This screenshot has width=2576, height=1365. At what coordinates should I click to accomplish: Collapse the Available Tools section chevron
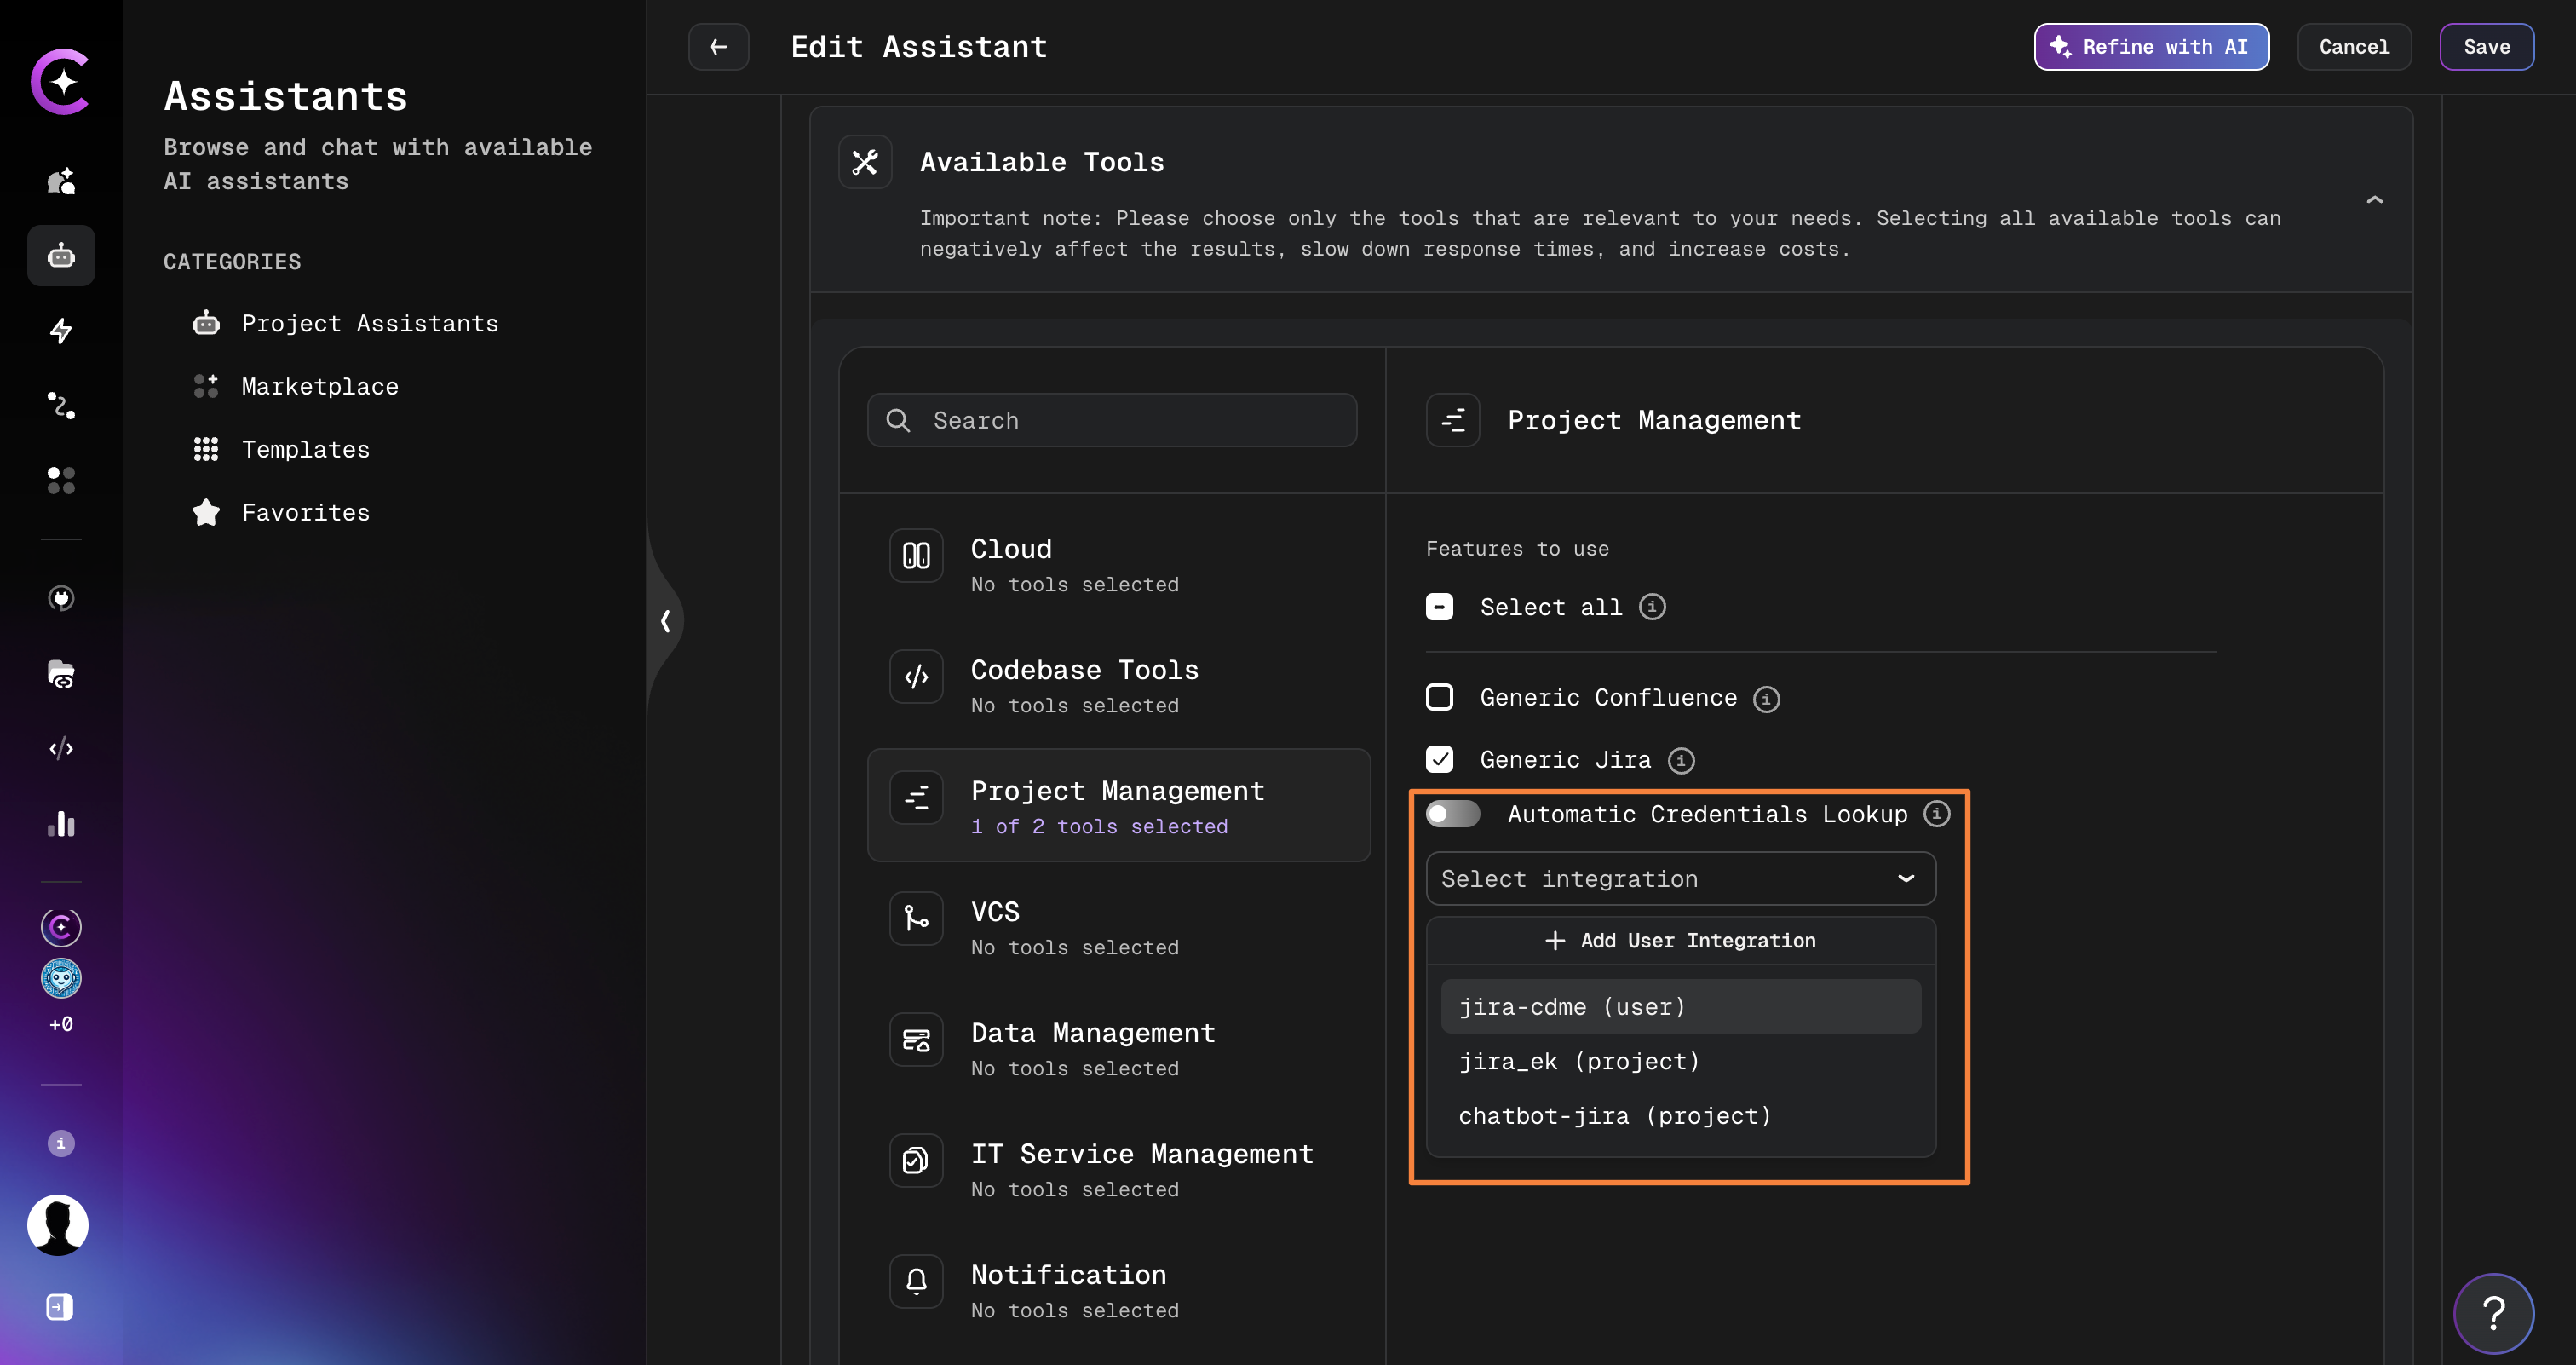tap(2375, 200)
